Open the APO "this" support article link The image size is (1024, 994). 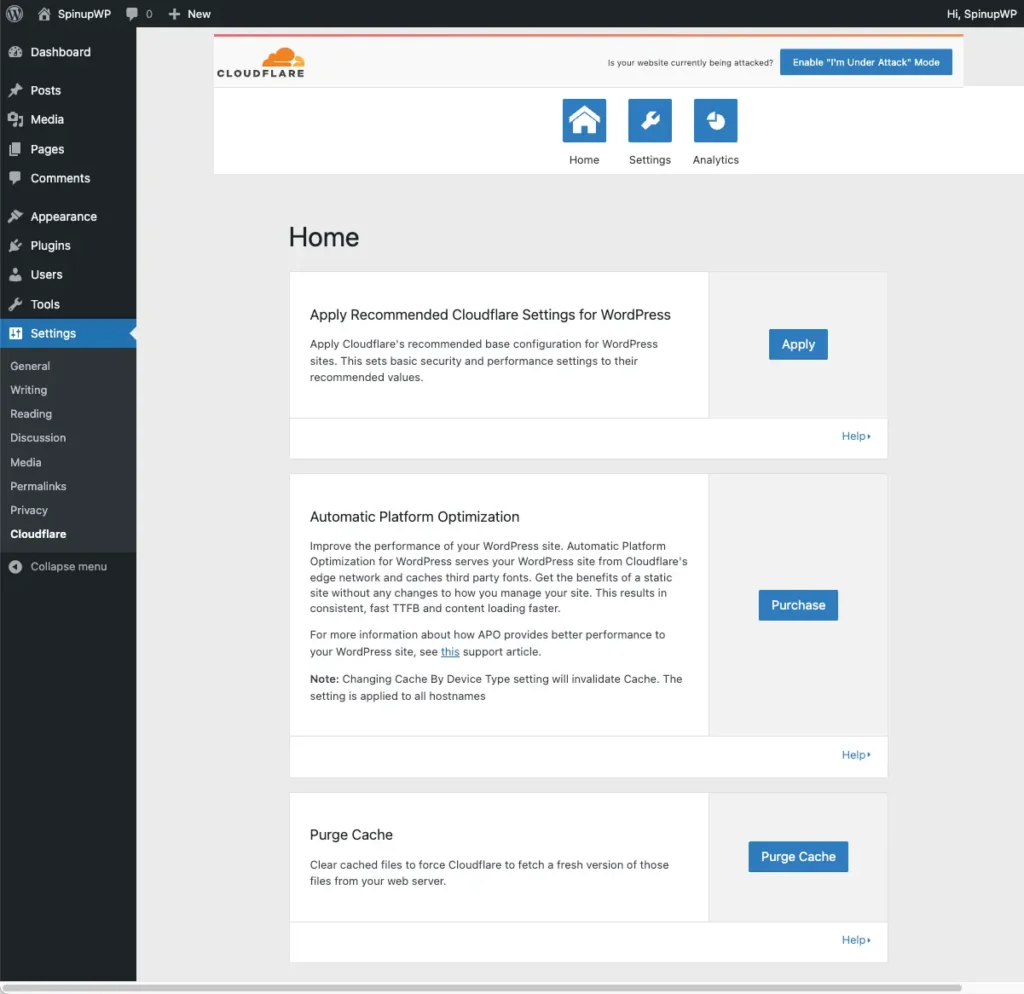tap(450, 651)
